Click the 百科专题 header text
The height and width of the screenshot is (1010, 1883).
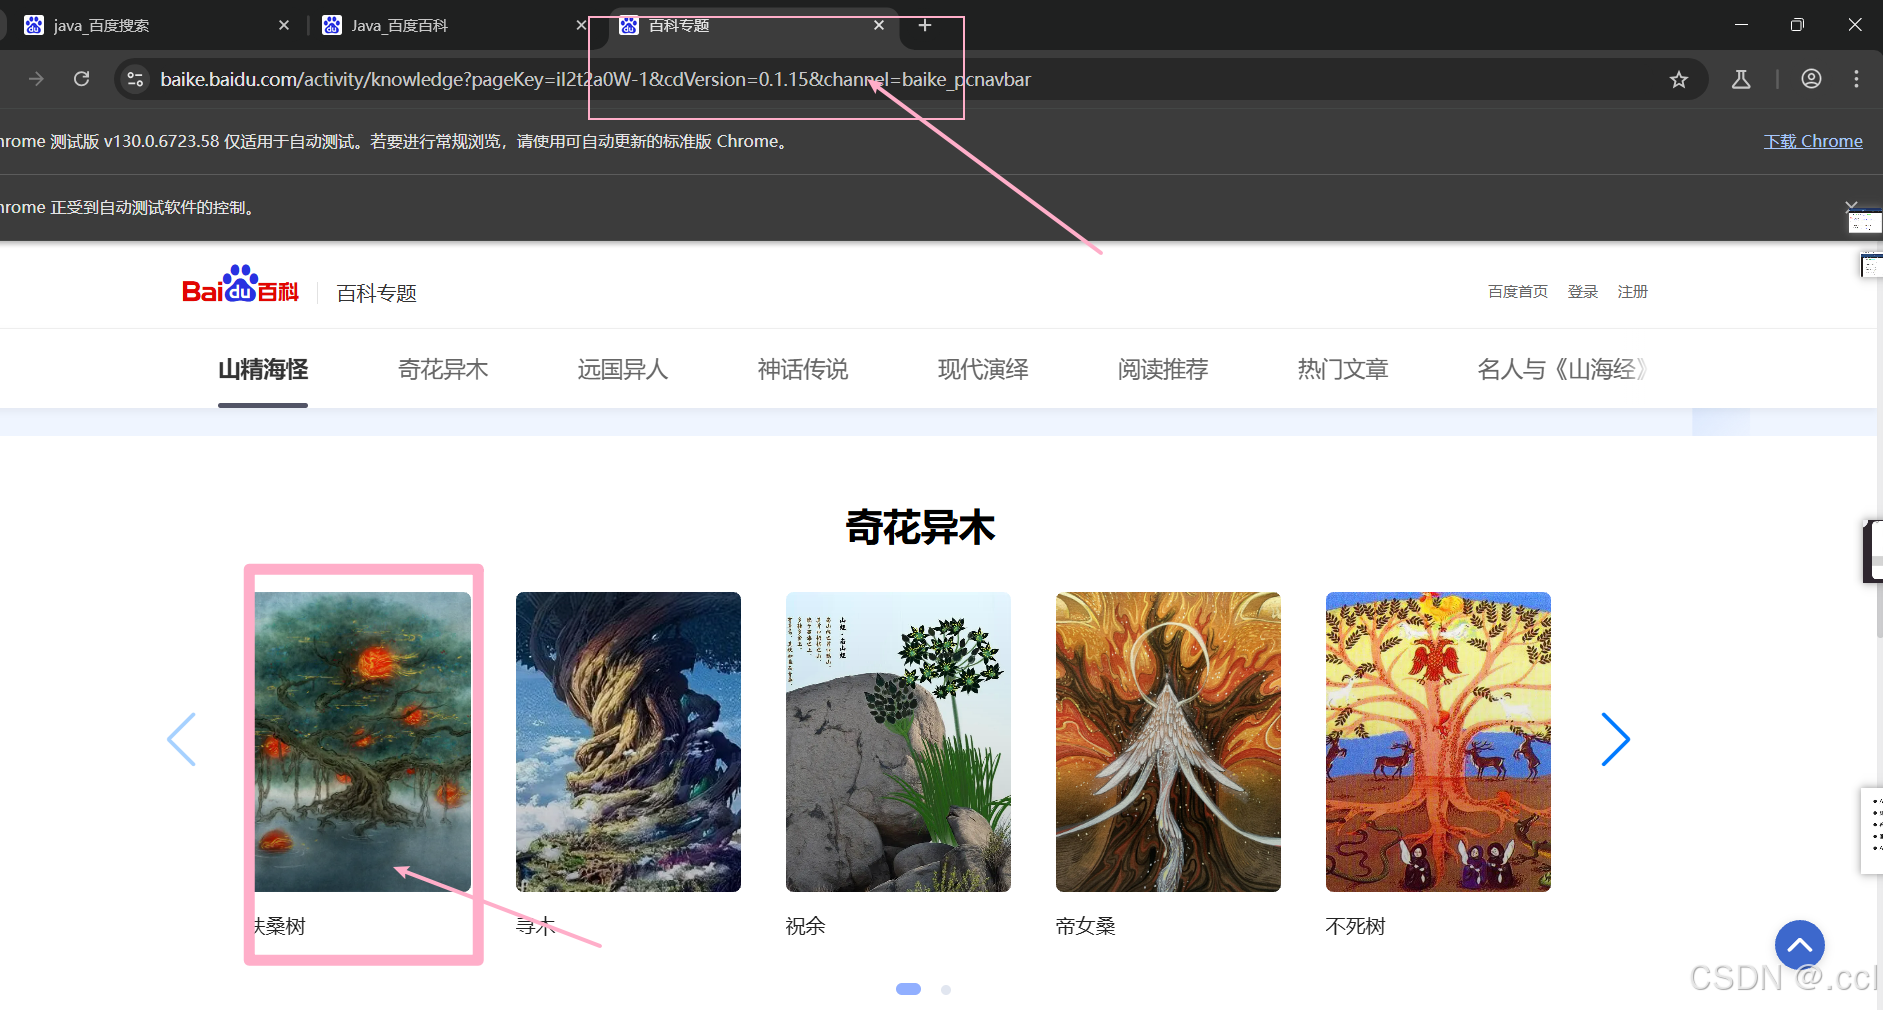coord(377,293)
